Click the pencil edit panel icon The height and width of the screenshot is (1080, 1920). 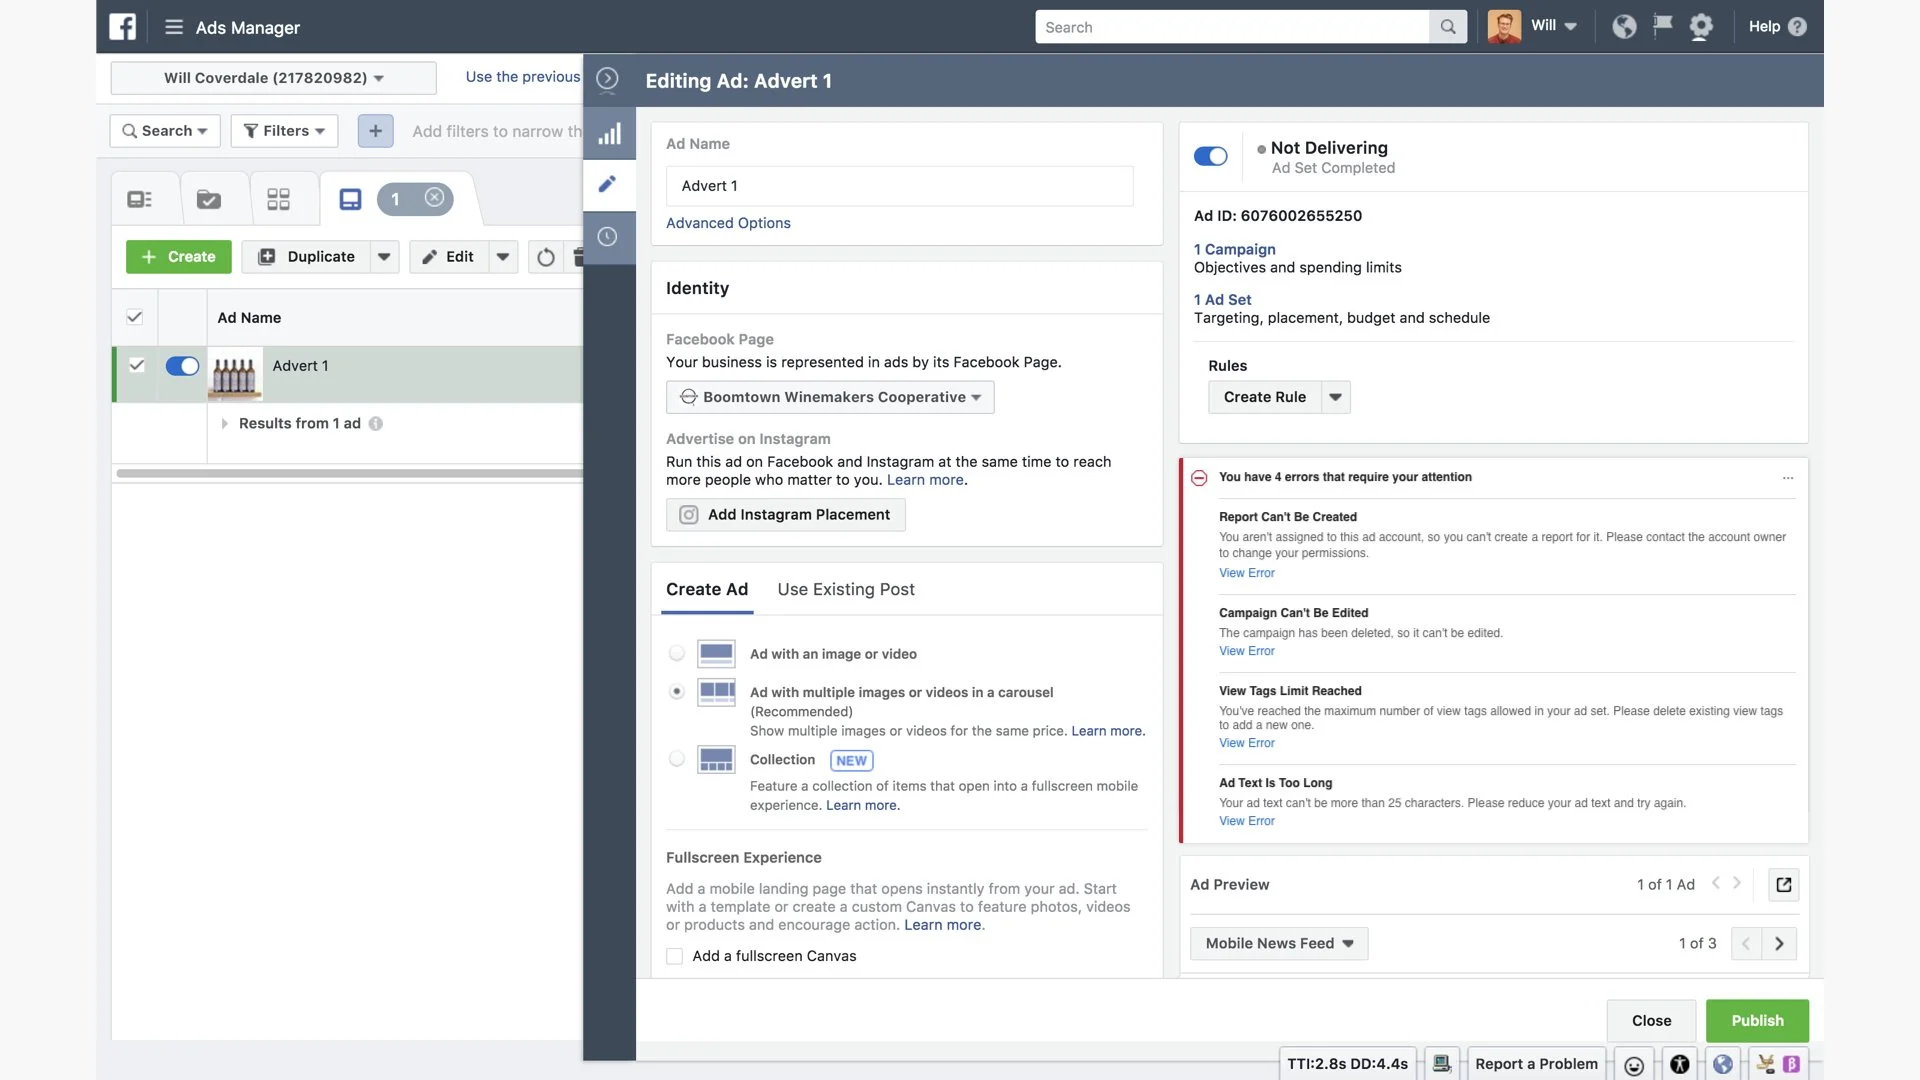coord(607,184)
